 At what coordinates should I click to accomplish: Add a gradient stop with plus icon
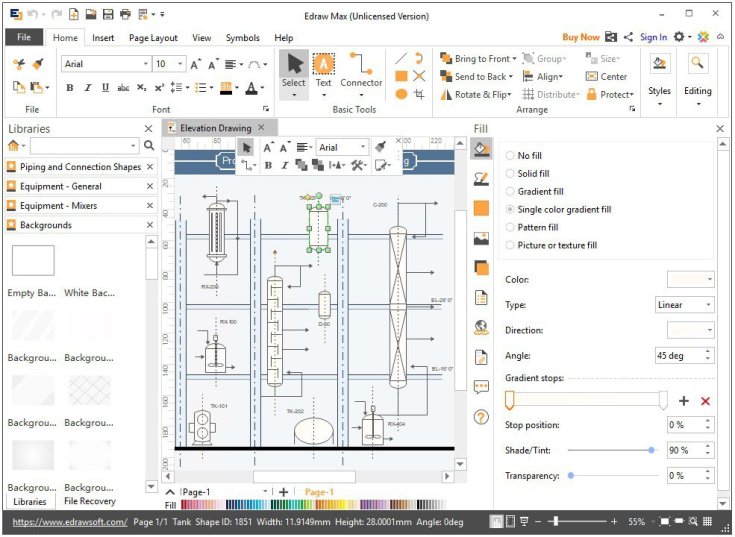tap(684, 401)
